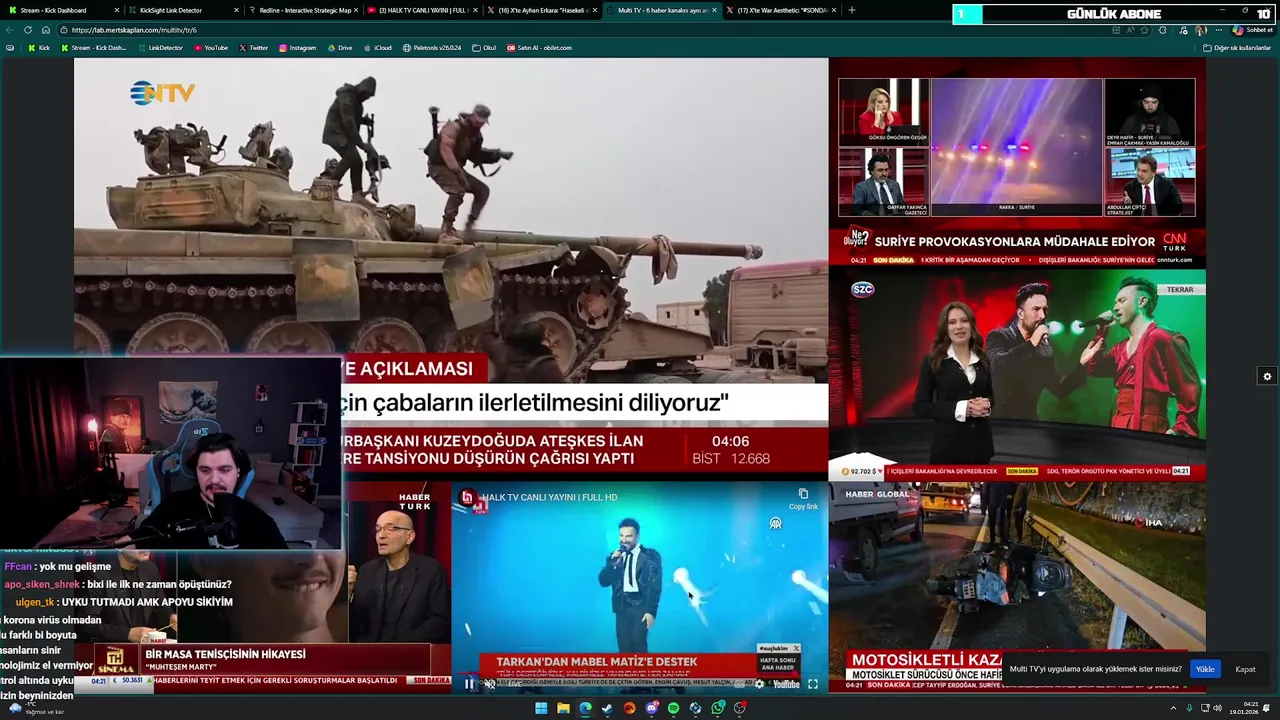
Task: Unmute the Halk TV player volume icon
Action: (489, 684)
